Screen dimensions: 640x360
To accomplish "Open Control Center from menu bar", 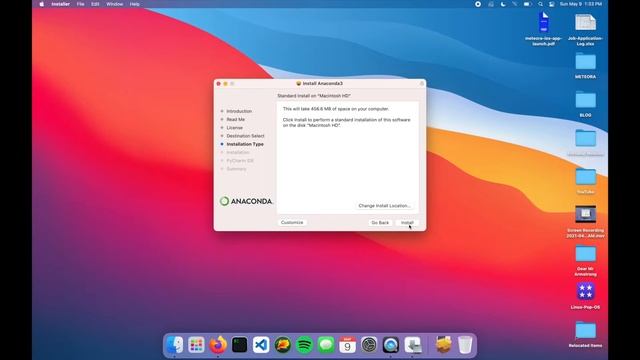I will pos(552,4).
